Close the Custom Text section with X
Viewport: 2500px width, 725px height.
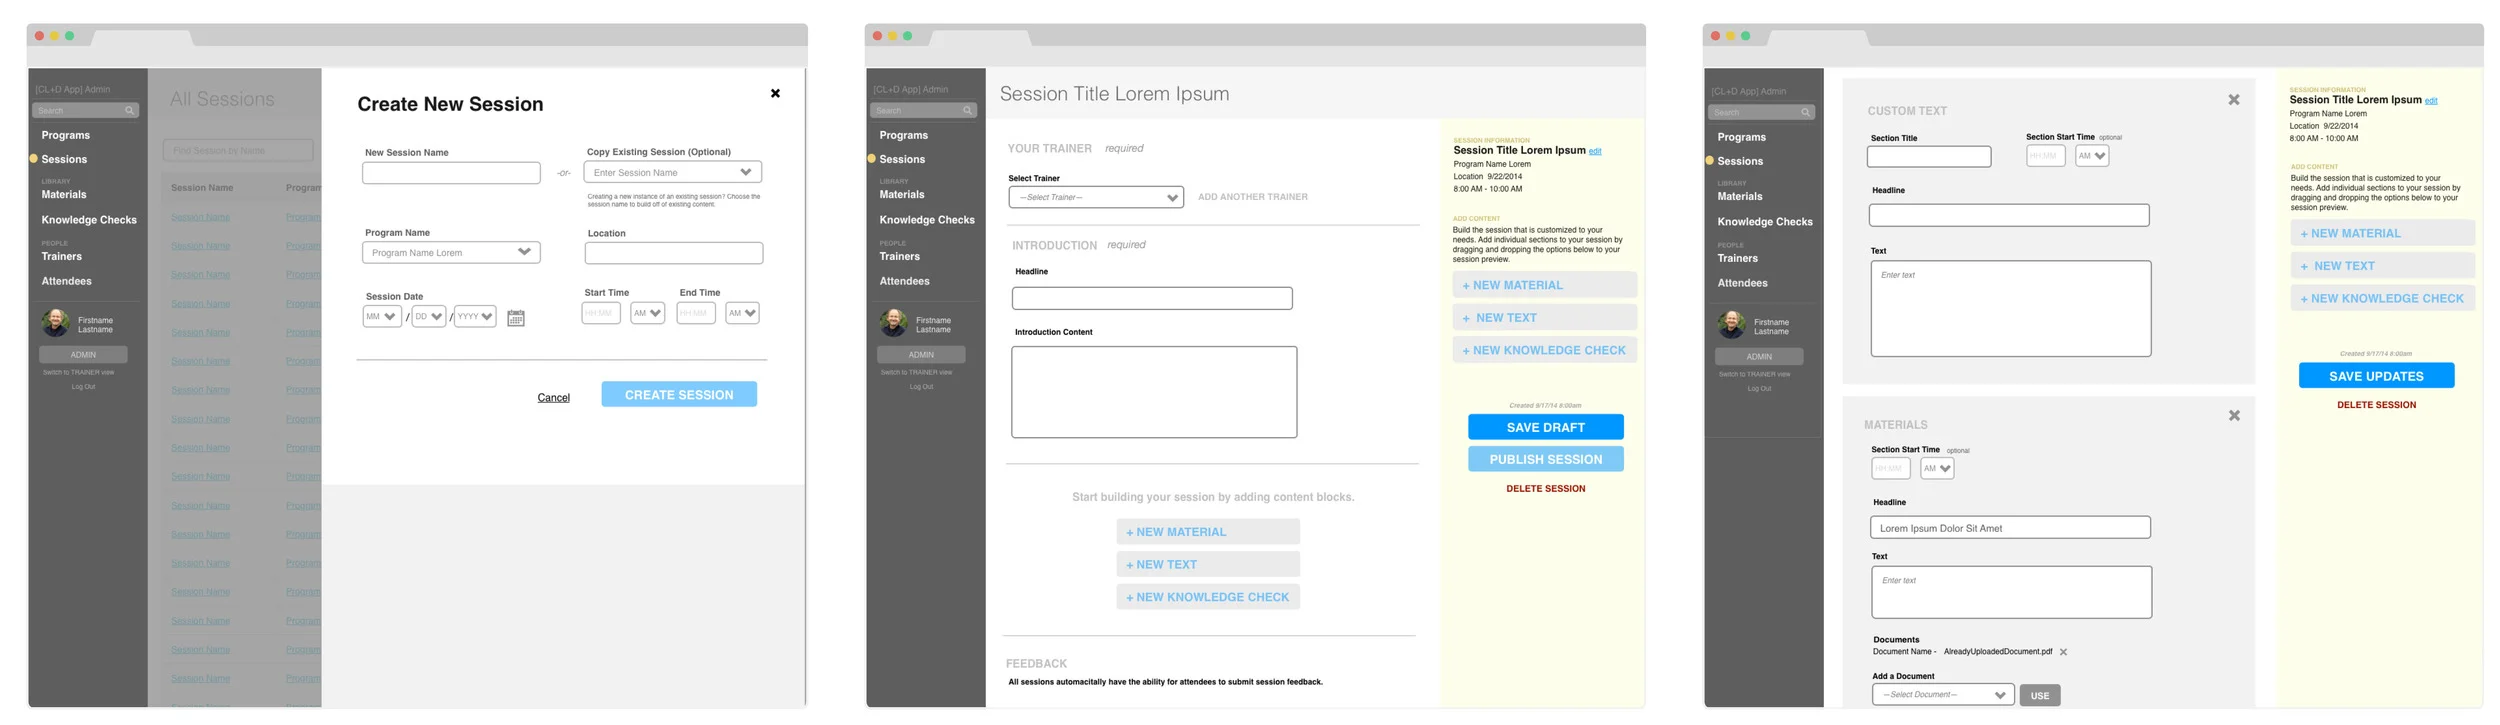tap(2234, 100)
